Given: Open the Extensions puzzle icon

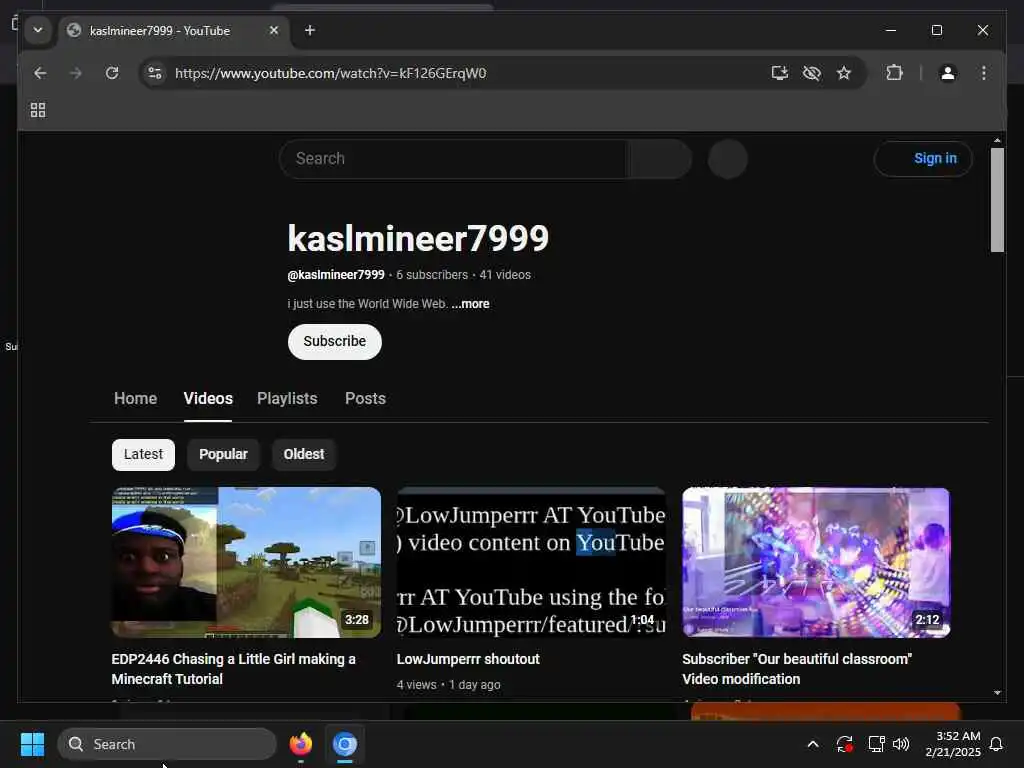Looking at the screenshot, I should click(x=894, y=73).
